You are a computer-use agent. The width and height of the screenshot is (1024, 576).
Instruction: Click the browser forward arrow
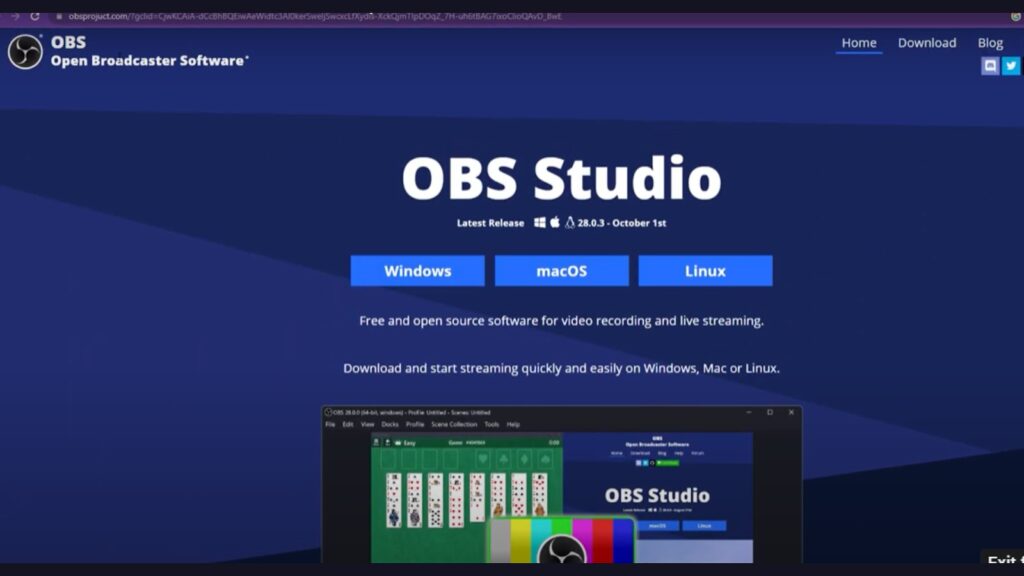pos(15,16)
